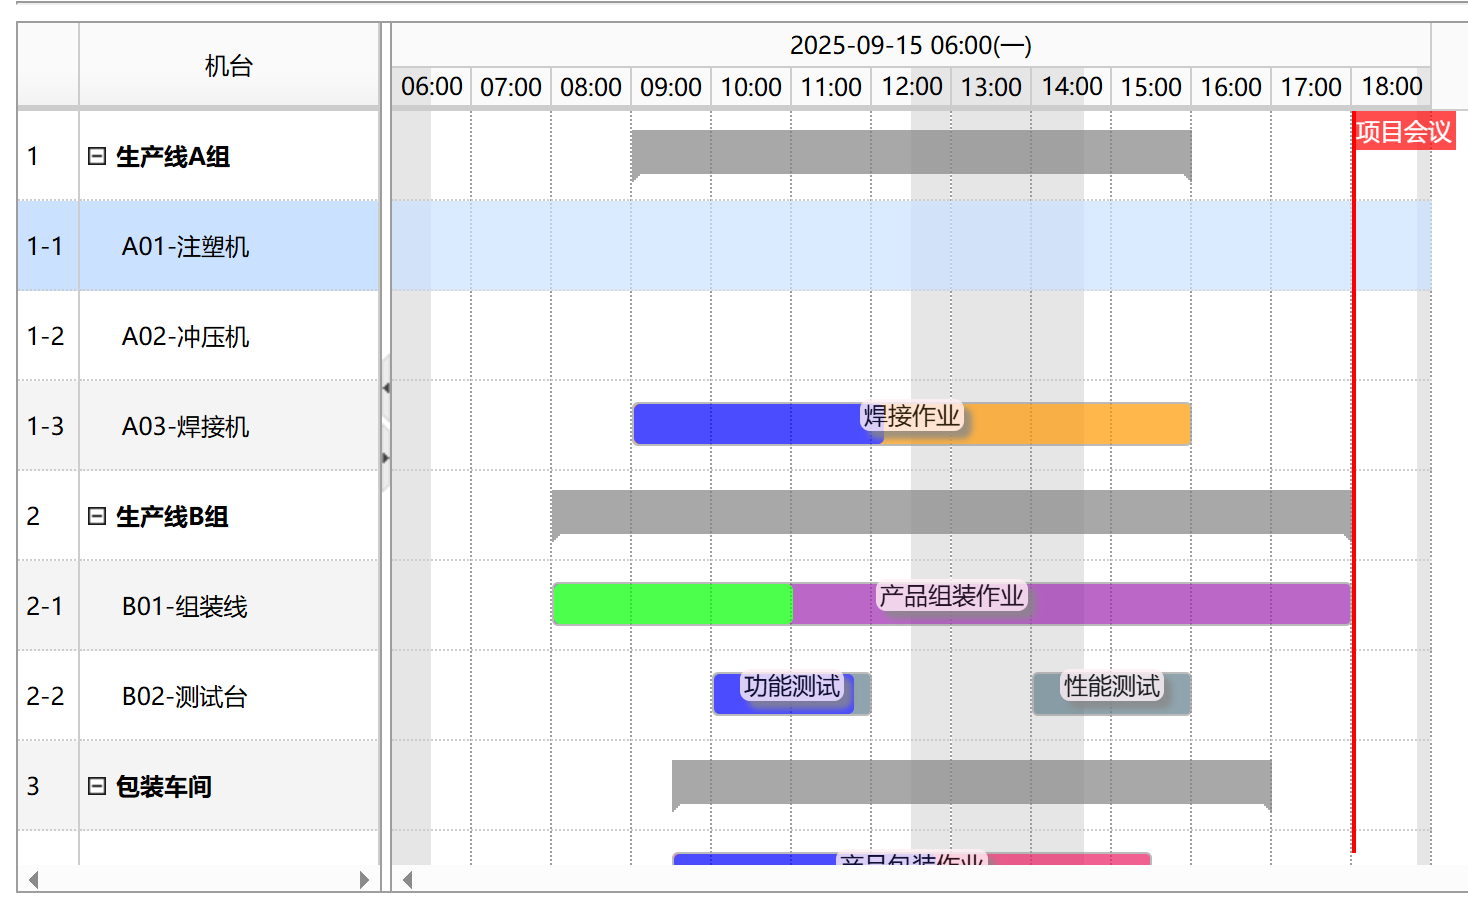Click the splitter's left-pointing collapse arrow
The image size is (1468, 898).
pos(385,388)
